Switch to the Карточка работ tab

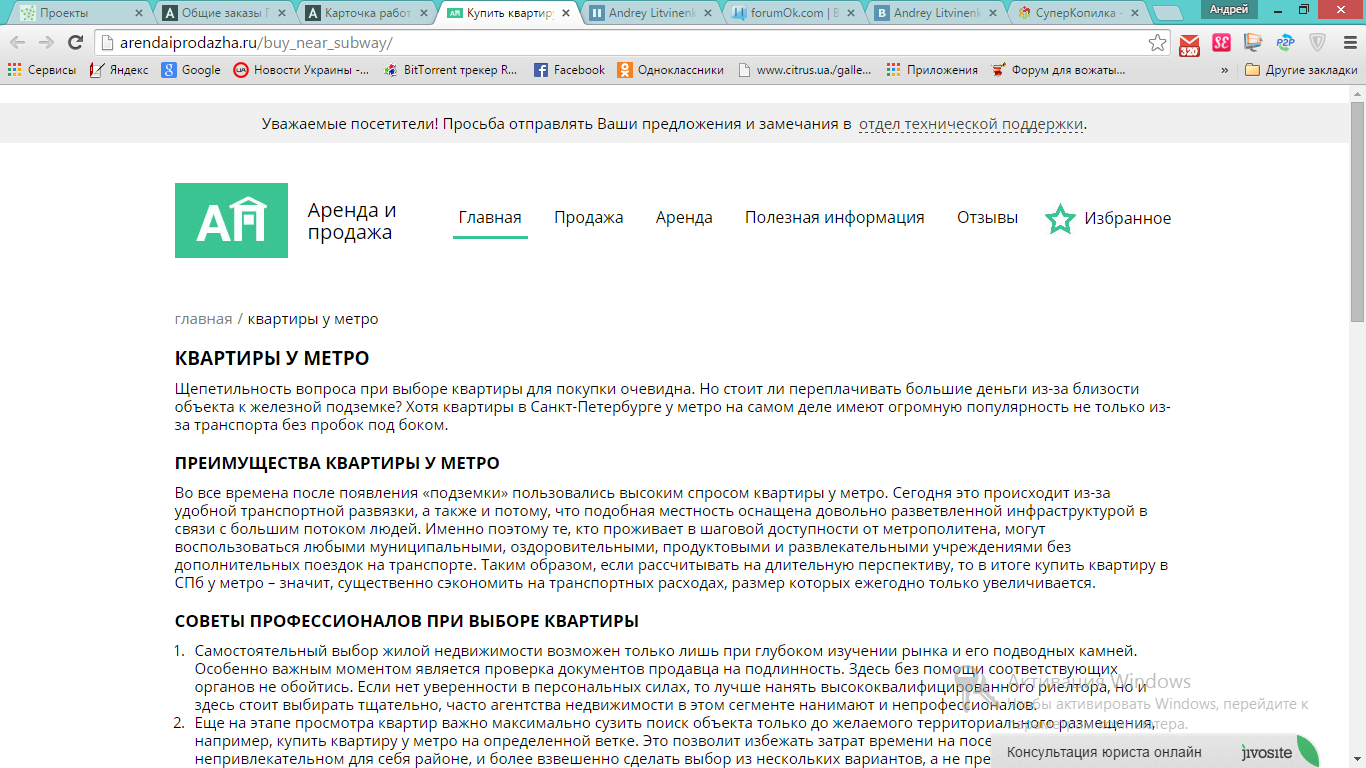point(366,13)
